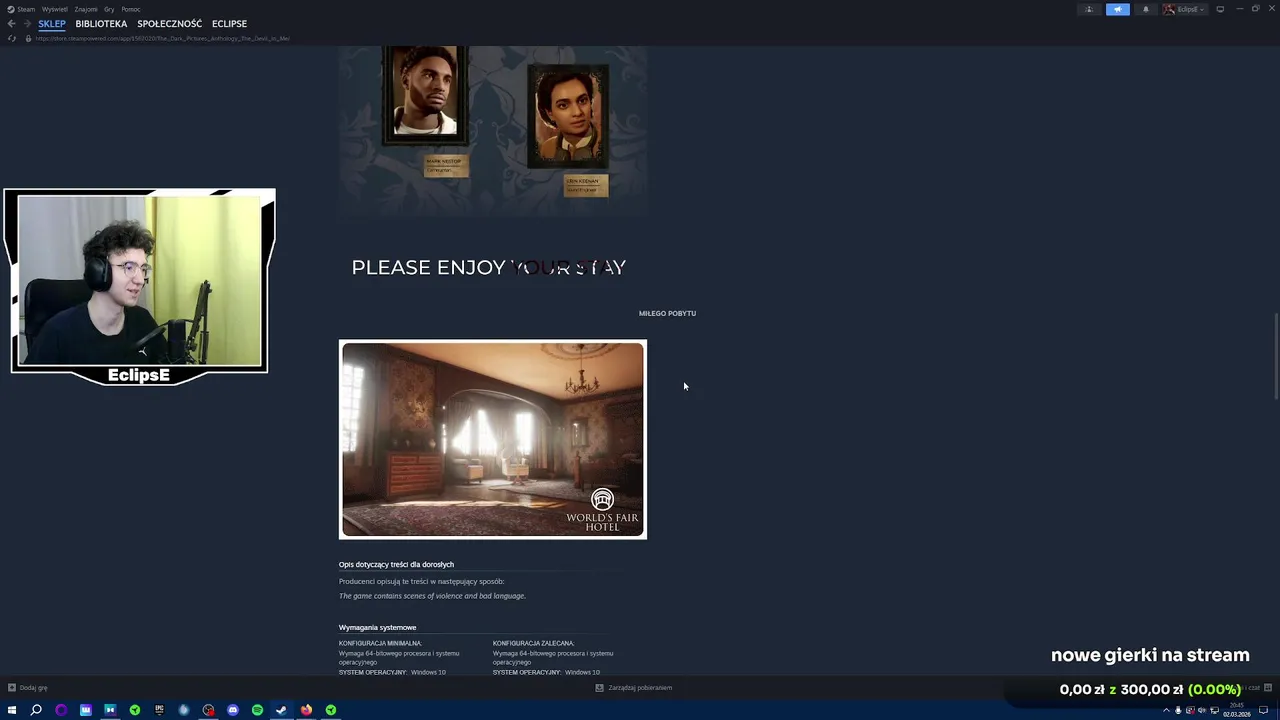The width and height of the screenshot is (1280, 720).
Task: Open Windows search from taskbar
Action: point(36,710)
